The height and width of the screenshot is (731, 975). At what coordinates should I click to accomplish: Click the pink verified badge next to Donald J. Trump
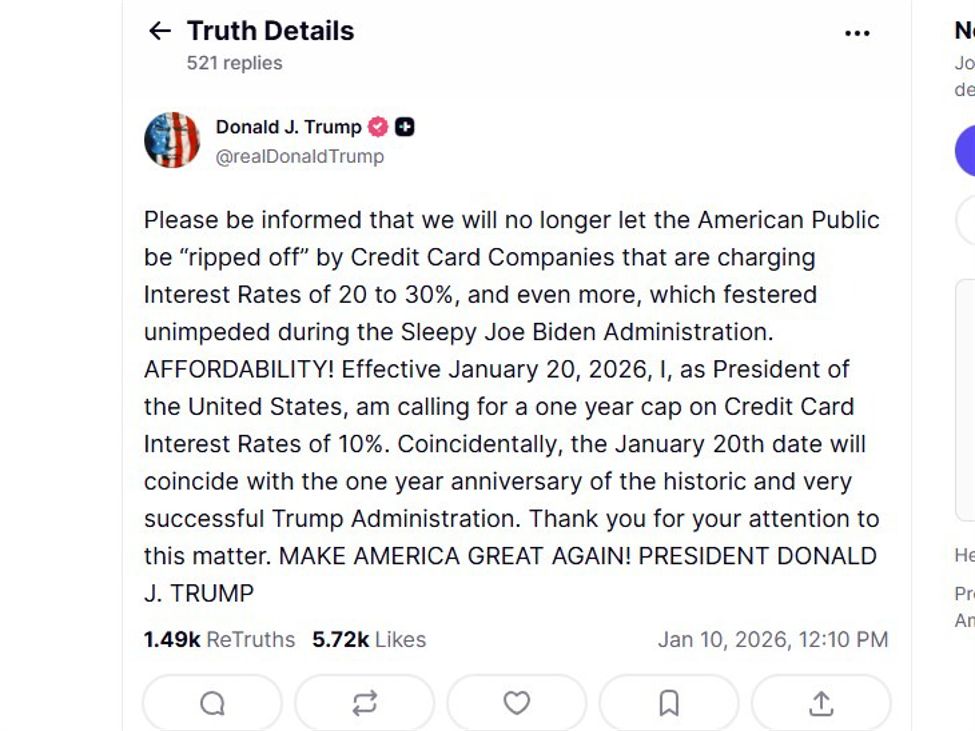[376, 126]
